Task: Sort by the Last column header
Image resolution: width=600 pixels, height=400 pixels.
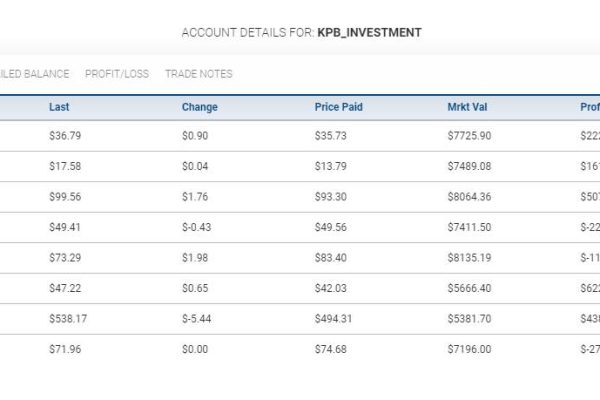Action: [x=59, y=107]
